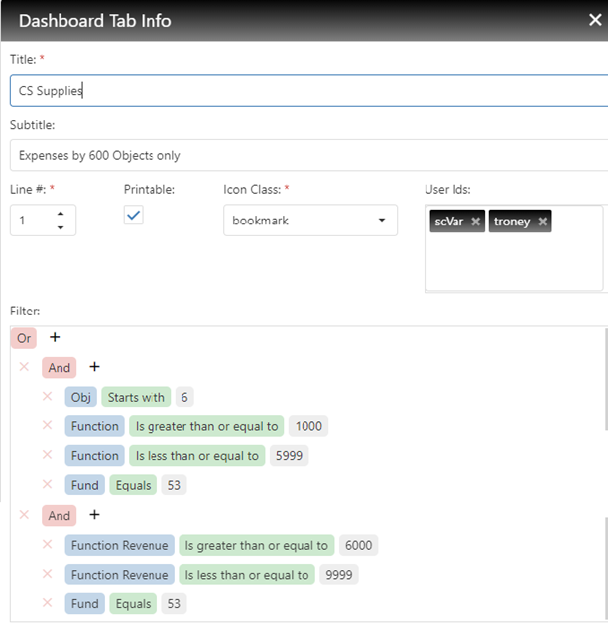The width and height of the screenshot is (608, 625).
Task: Toggle the first And group operator
Action: (x=59, y=368)
